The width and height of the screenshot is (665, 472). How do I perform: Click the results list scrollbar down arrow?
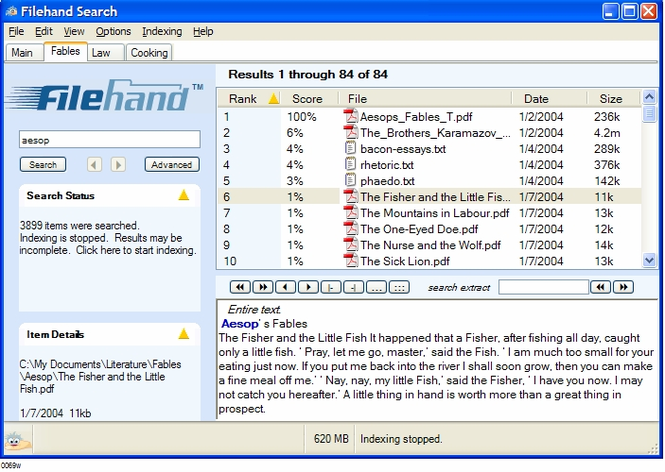click(x=650, y=260)
